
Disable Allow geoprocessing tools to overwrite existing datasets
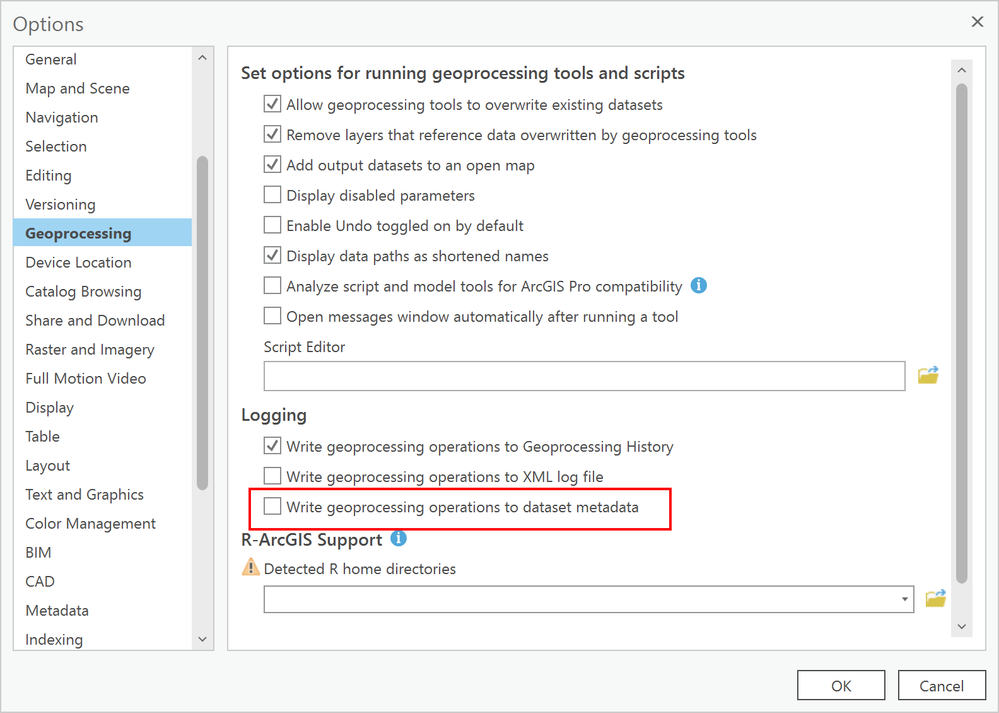(272, 104)
